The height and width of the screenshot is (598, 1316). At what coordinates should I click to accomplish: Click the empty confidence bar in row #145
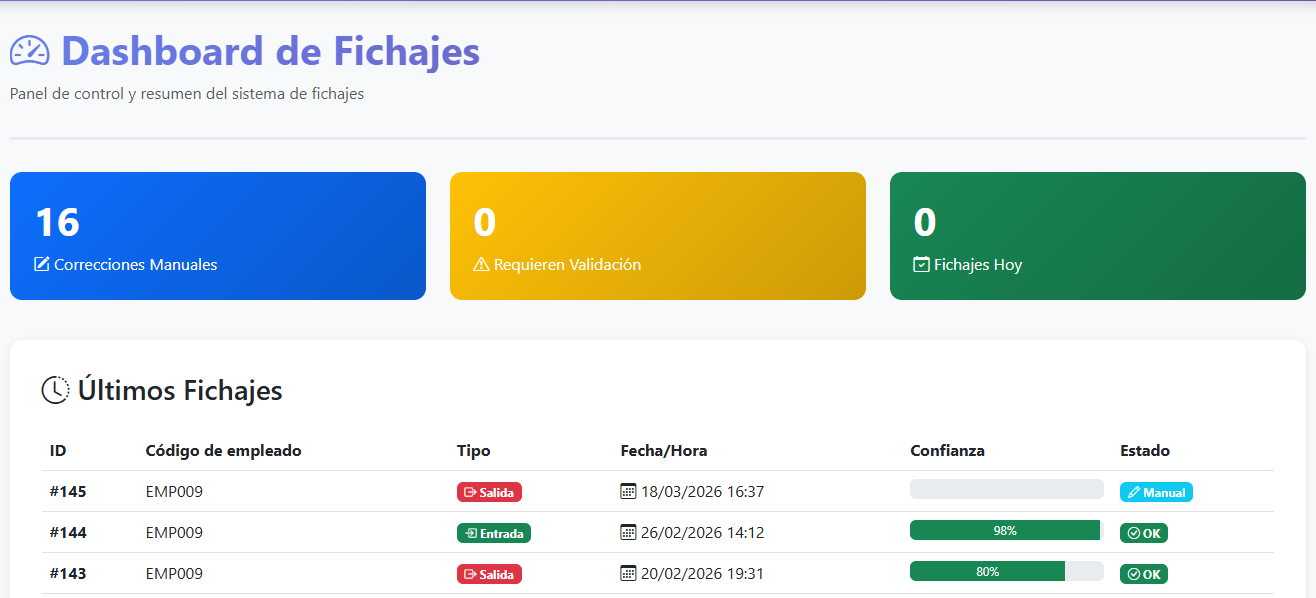click(x=1006, y=487)
